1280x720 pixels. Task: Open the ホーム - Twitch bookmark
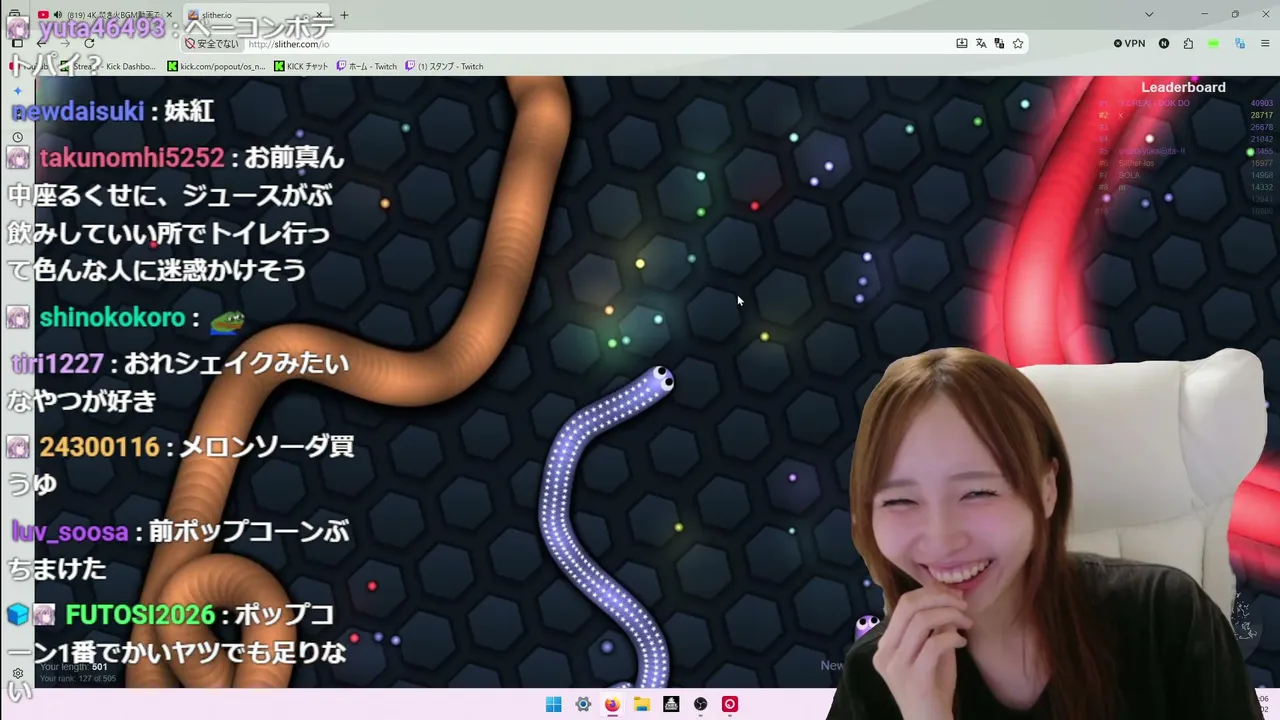[x=367, y=66]
